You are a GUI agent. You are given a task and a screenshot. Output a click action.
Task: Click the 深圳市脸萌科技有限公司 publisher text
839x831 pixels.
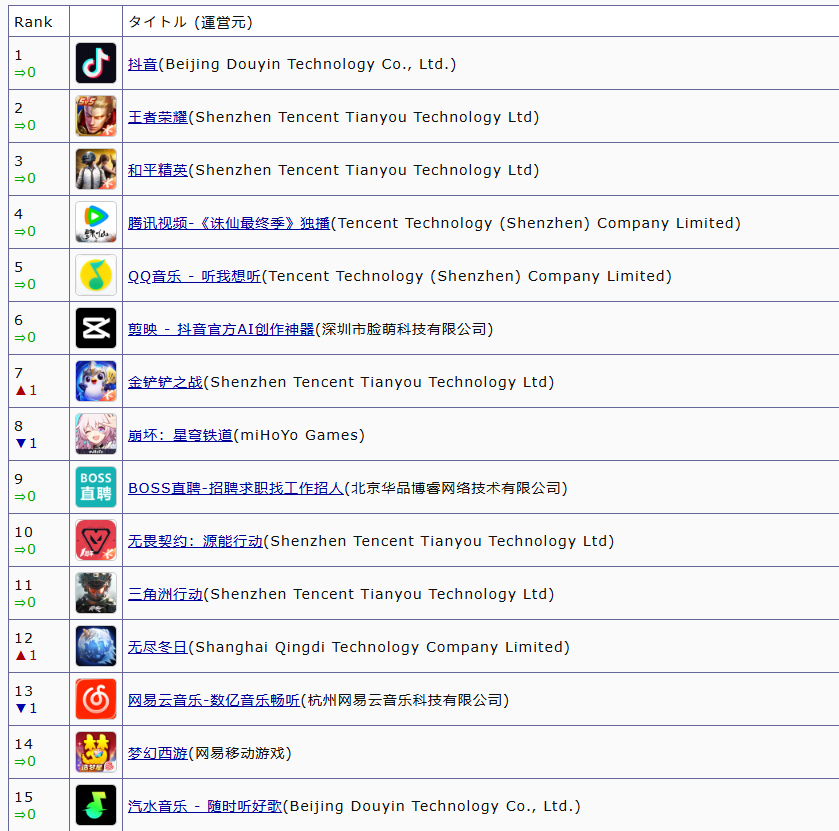(404, 329)
